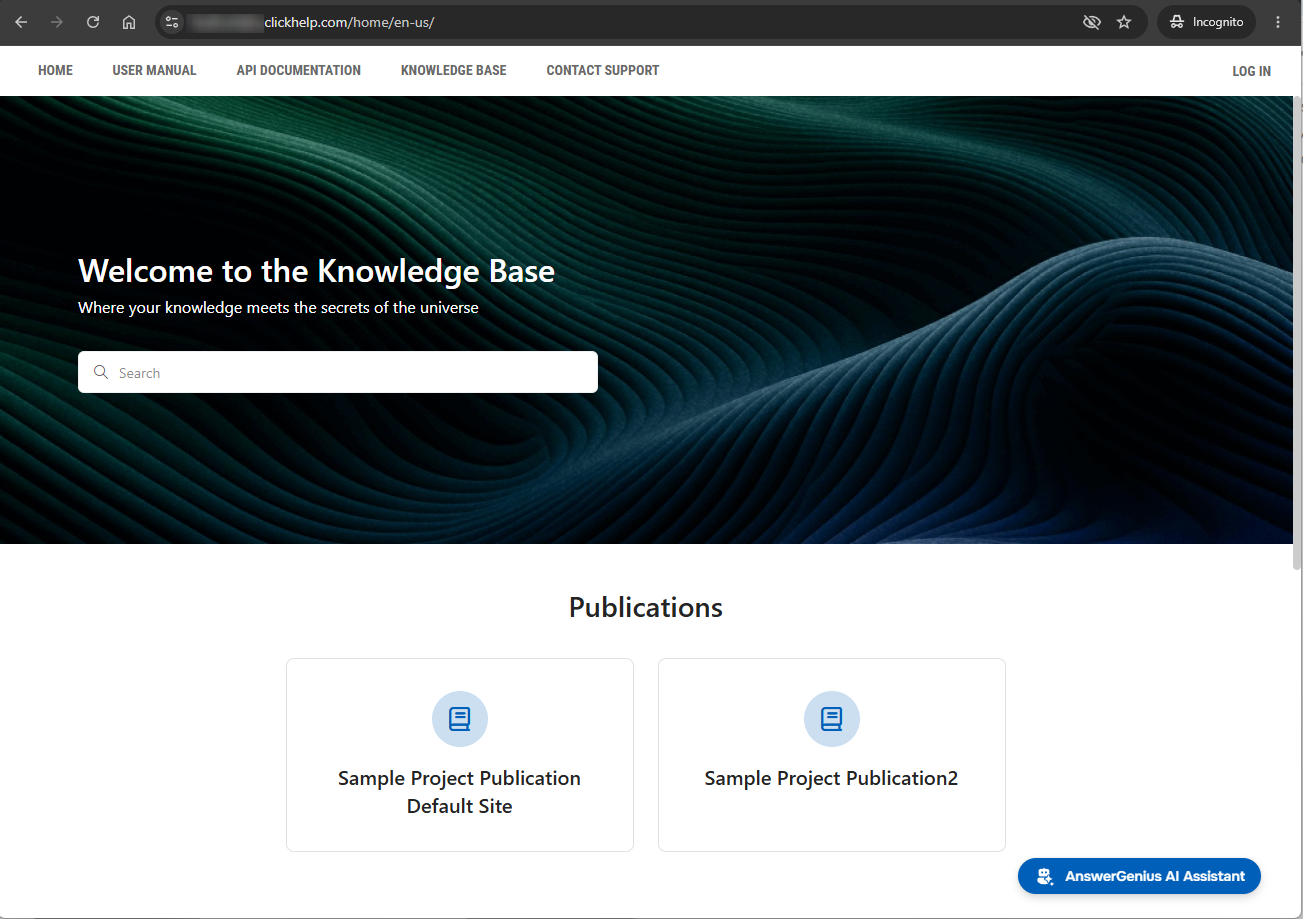Click the Search input field
The height and width of the screenshot is (919, 1303).
coord(338,372)
